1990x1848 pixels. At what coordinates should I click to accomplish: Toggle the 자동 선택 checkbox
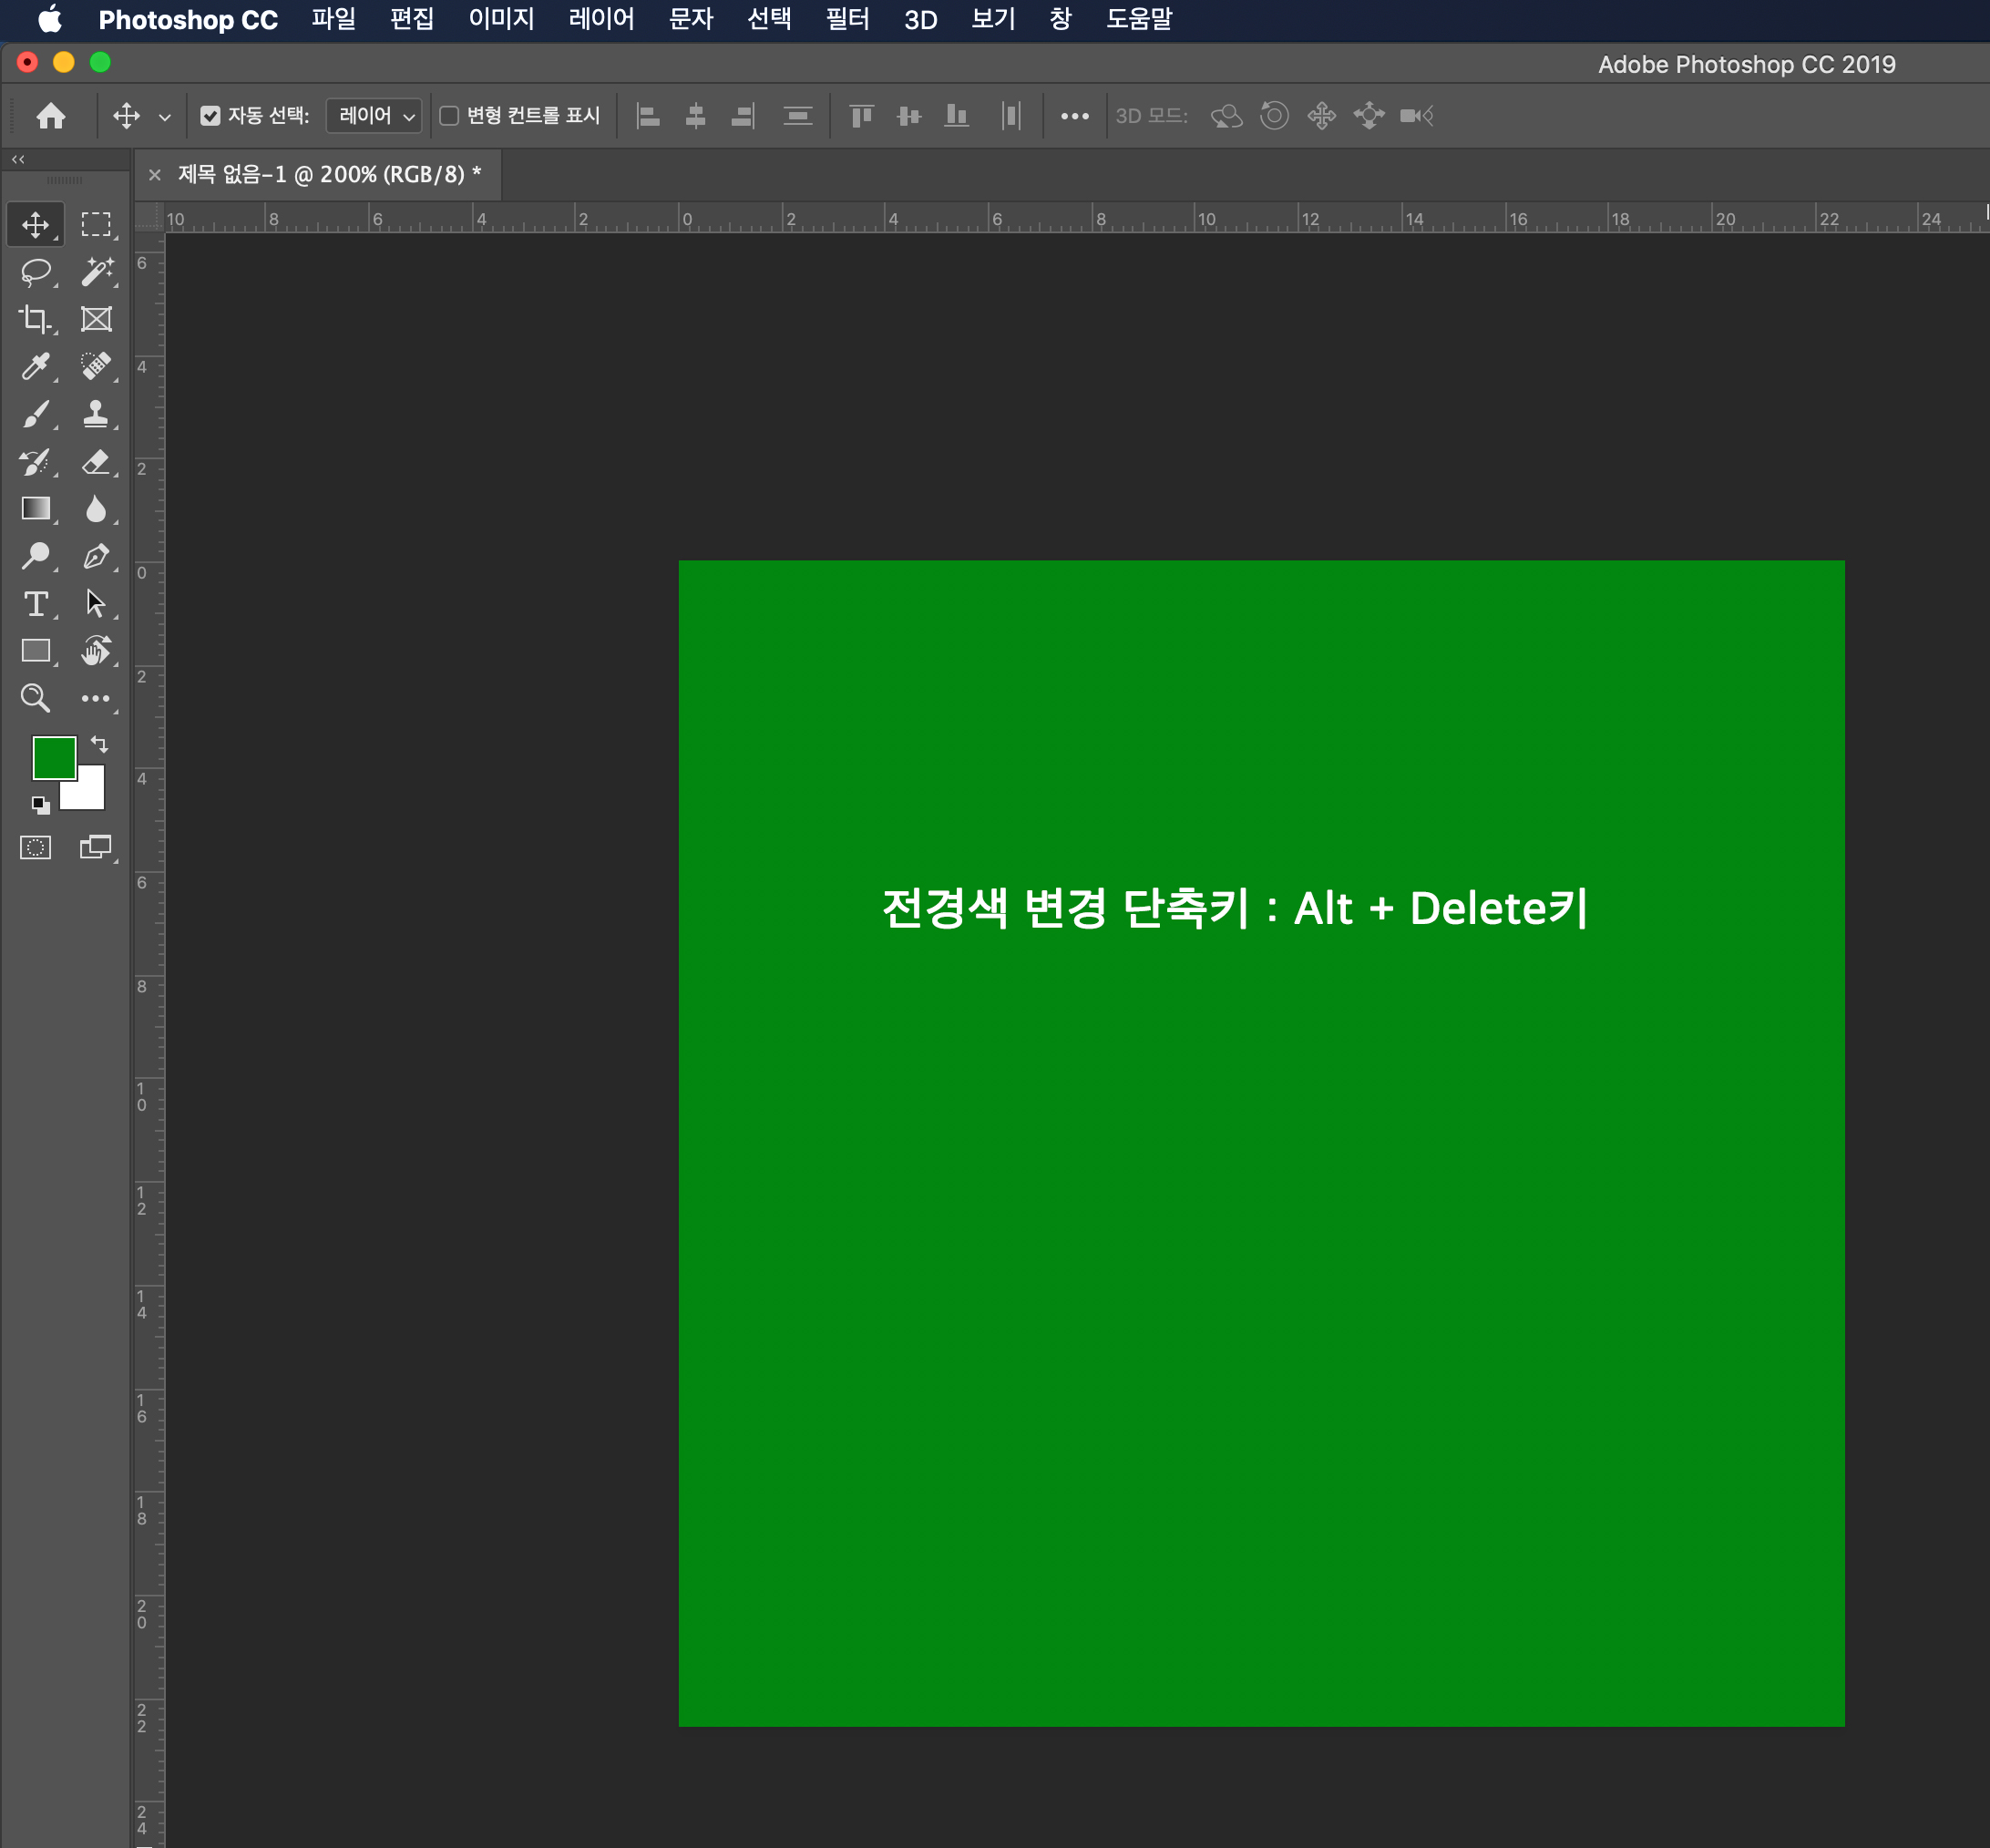210,116
